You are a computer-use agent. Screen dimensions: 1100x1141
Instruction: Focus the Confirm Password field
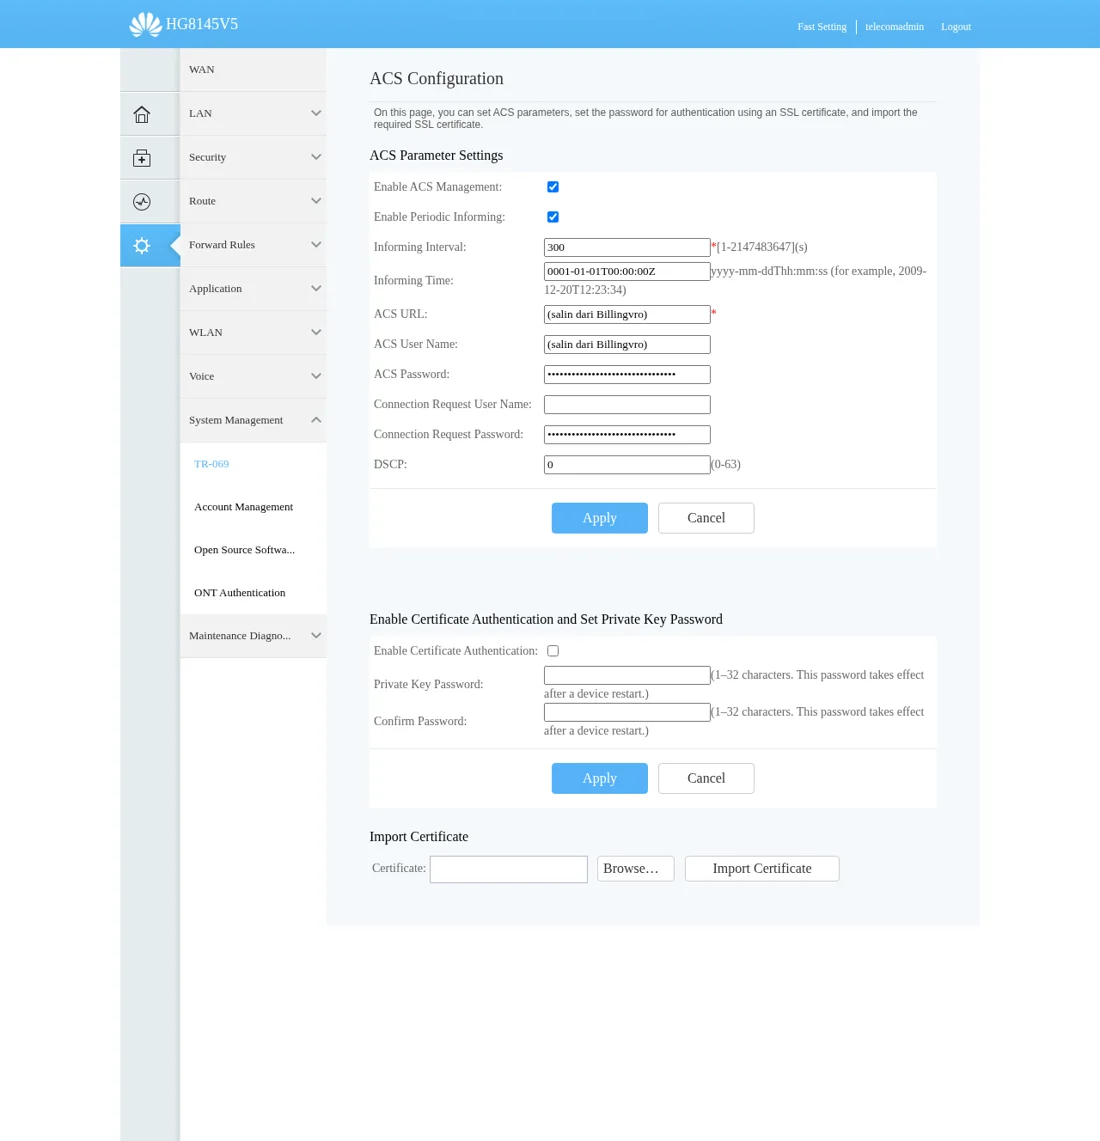click(627, 712)
